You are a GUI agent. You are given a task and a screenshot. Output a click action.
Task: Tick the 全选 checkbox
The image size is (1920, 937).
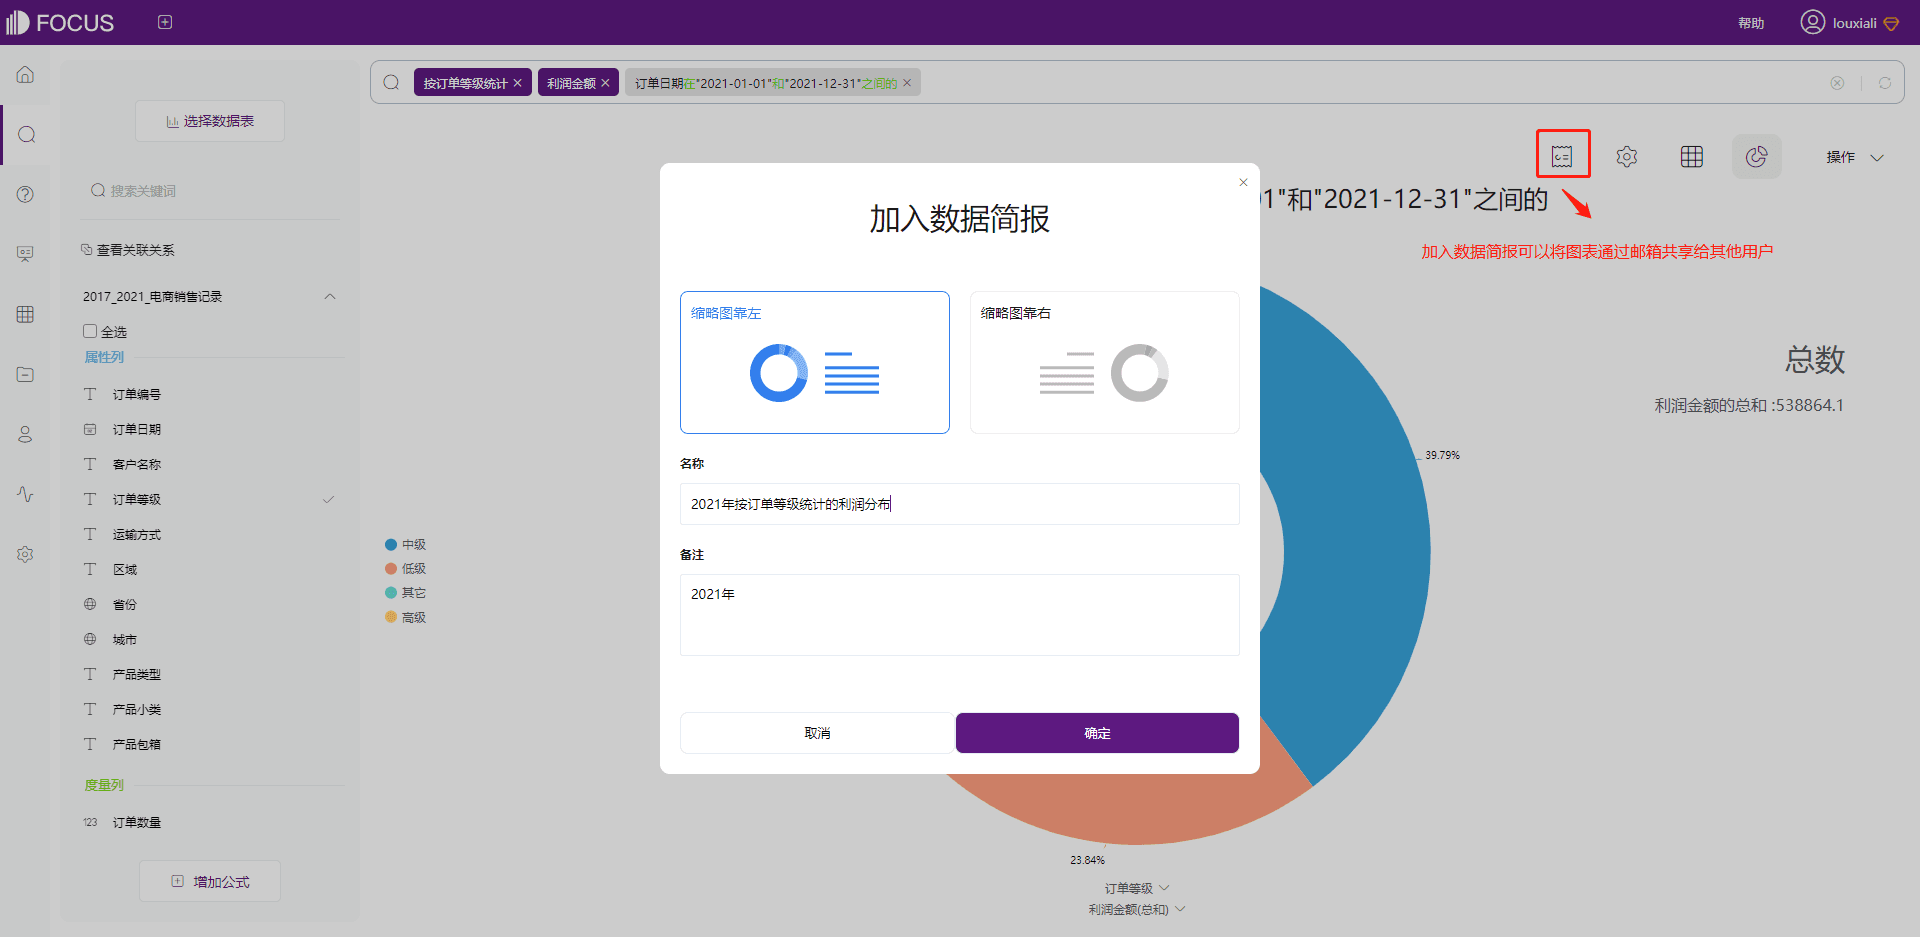[x=90, y=331]
